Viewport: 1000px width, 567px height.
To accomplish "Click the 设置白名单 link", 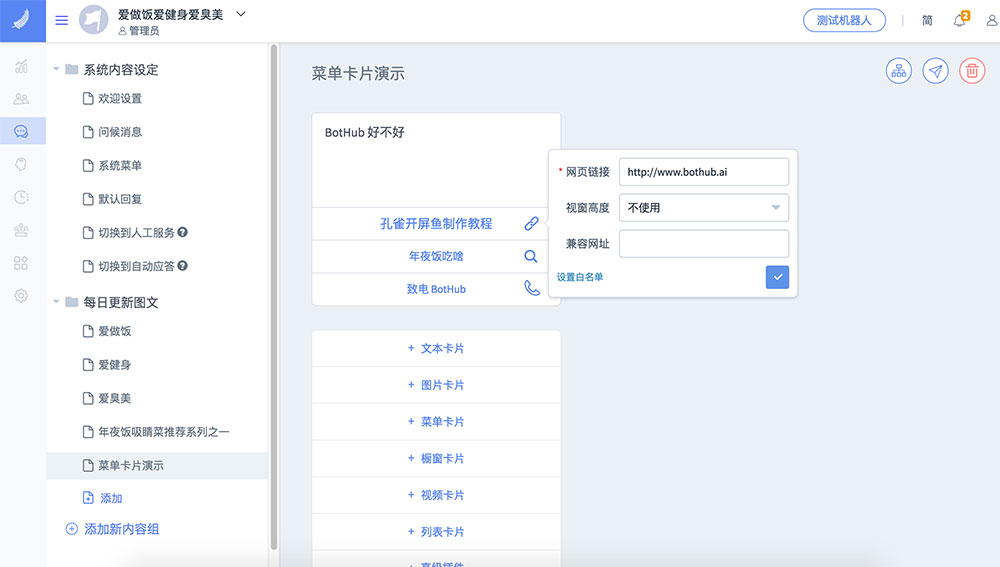I will pos(580,277).
